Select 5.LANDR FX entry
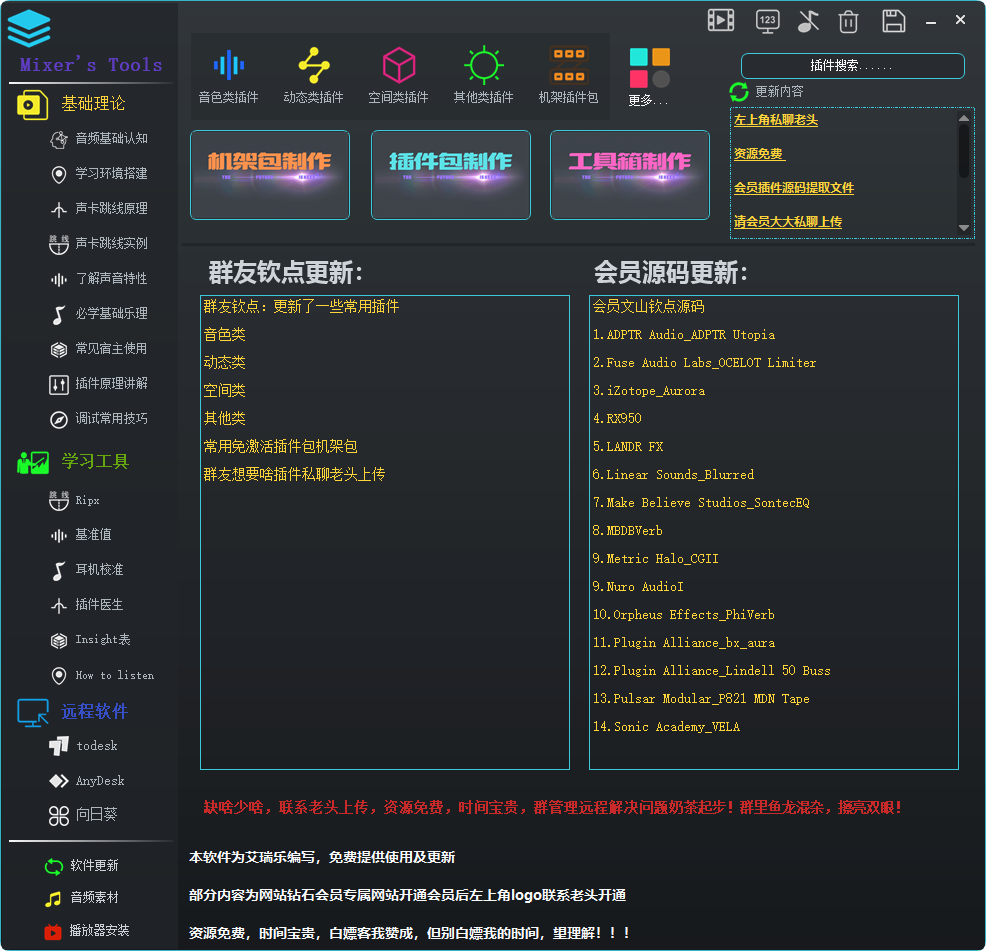Image resolution: width=986 pixels, height=951 pixels. click(628, 447)
